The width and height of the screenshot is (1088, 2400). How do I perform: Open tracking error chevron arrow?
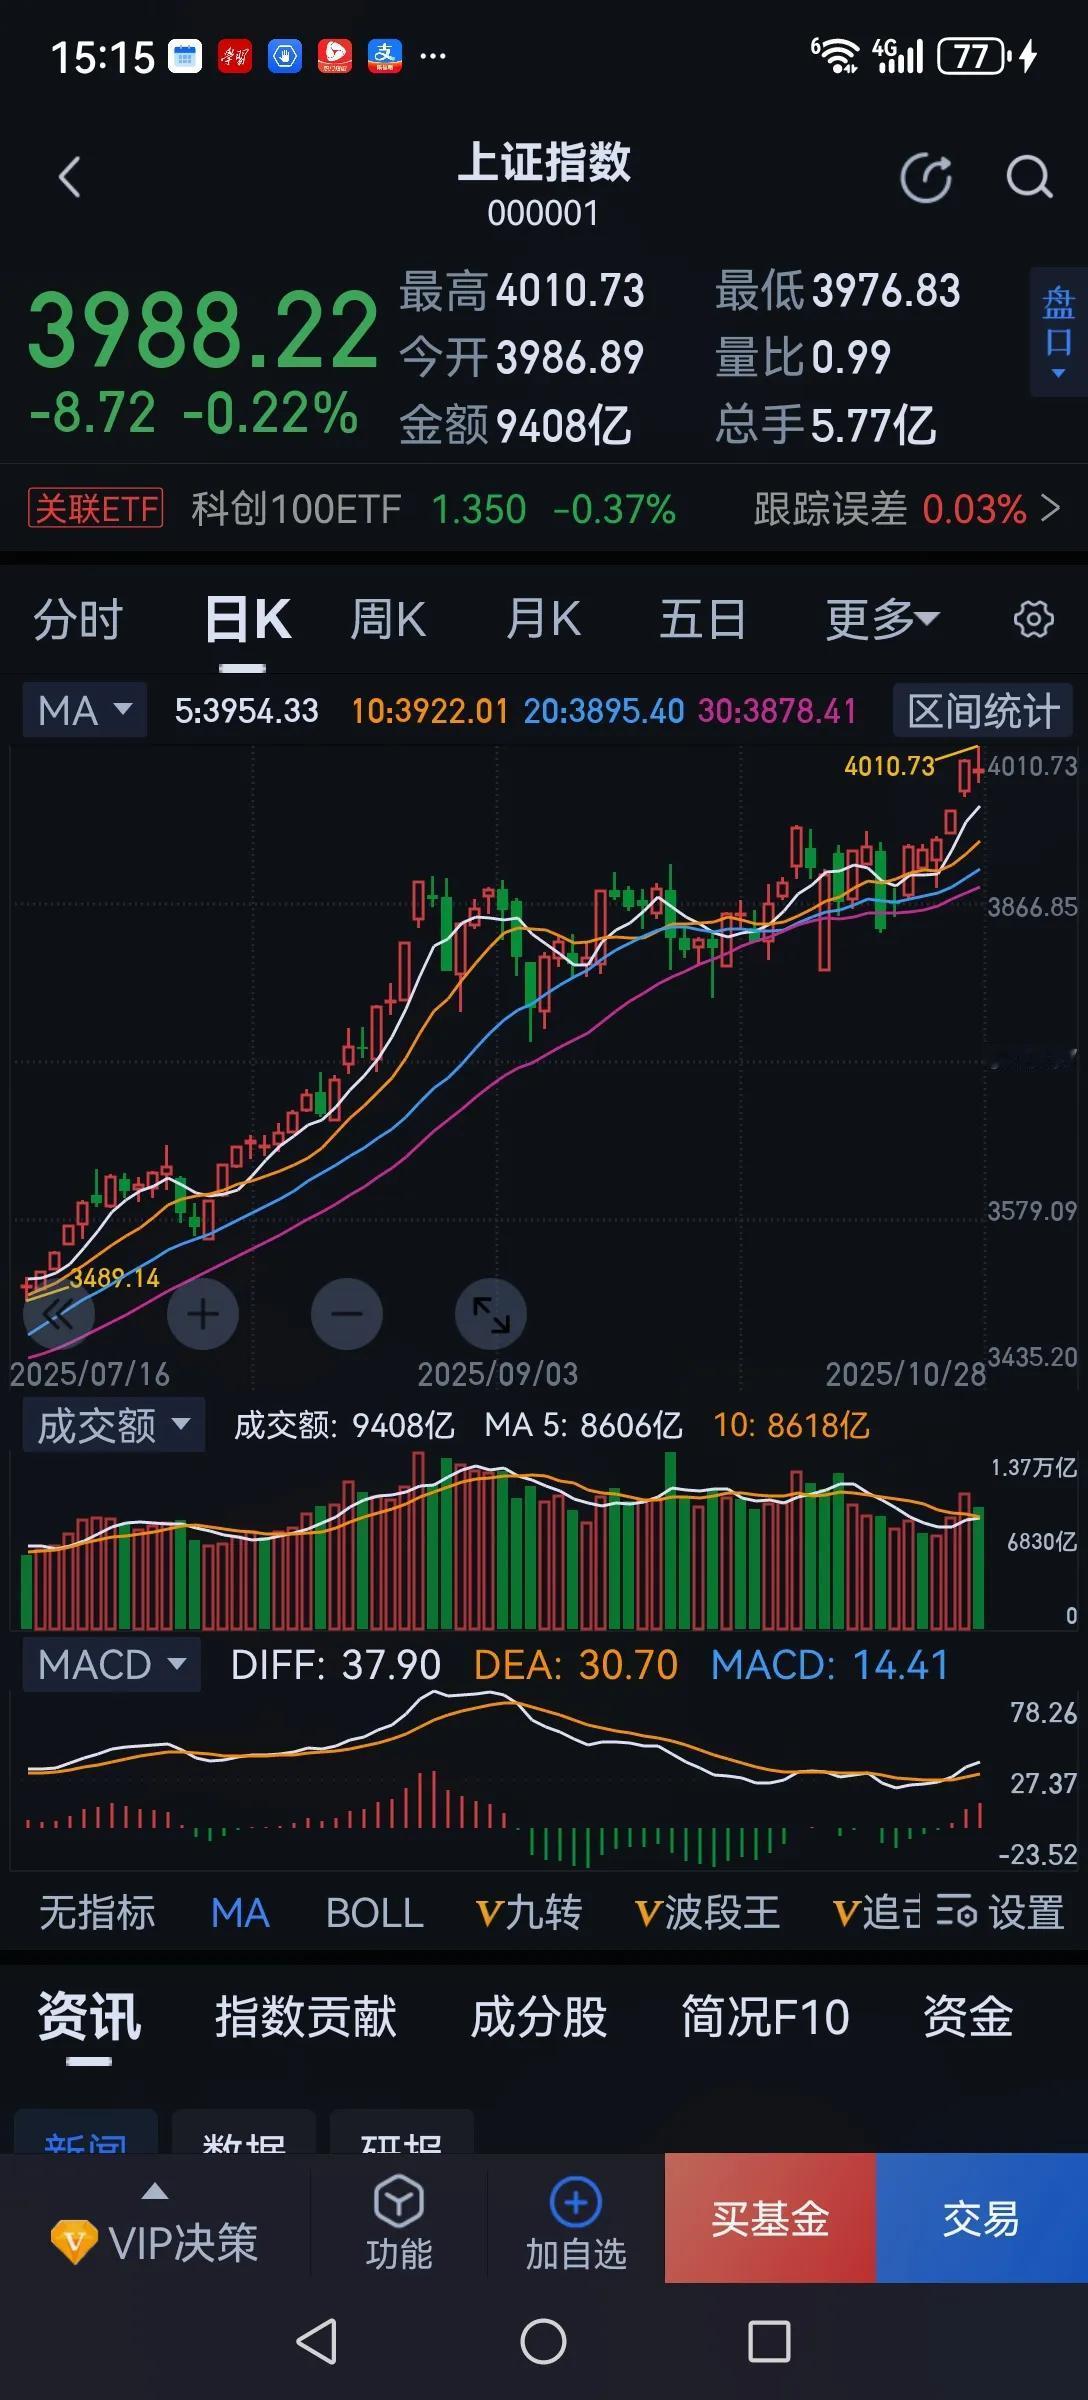click(1050, 508)
